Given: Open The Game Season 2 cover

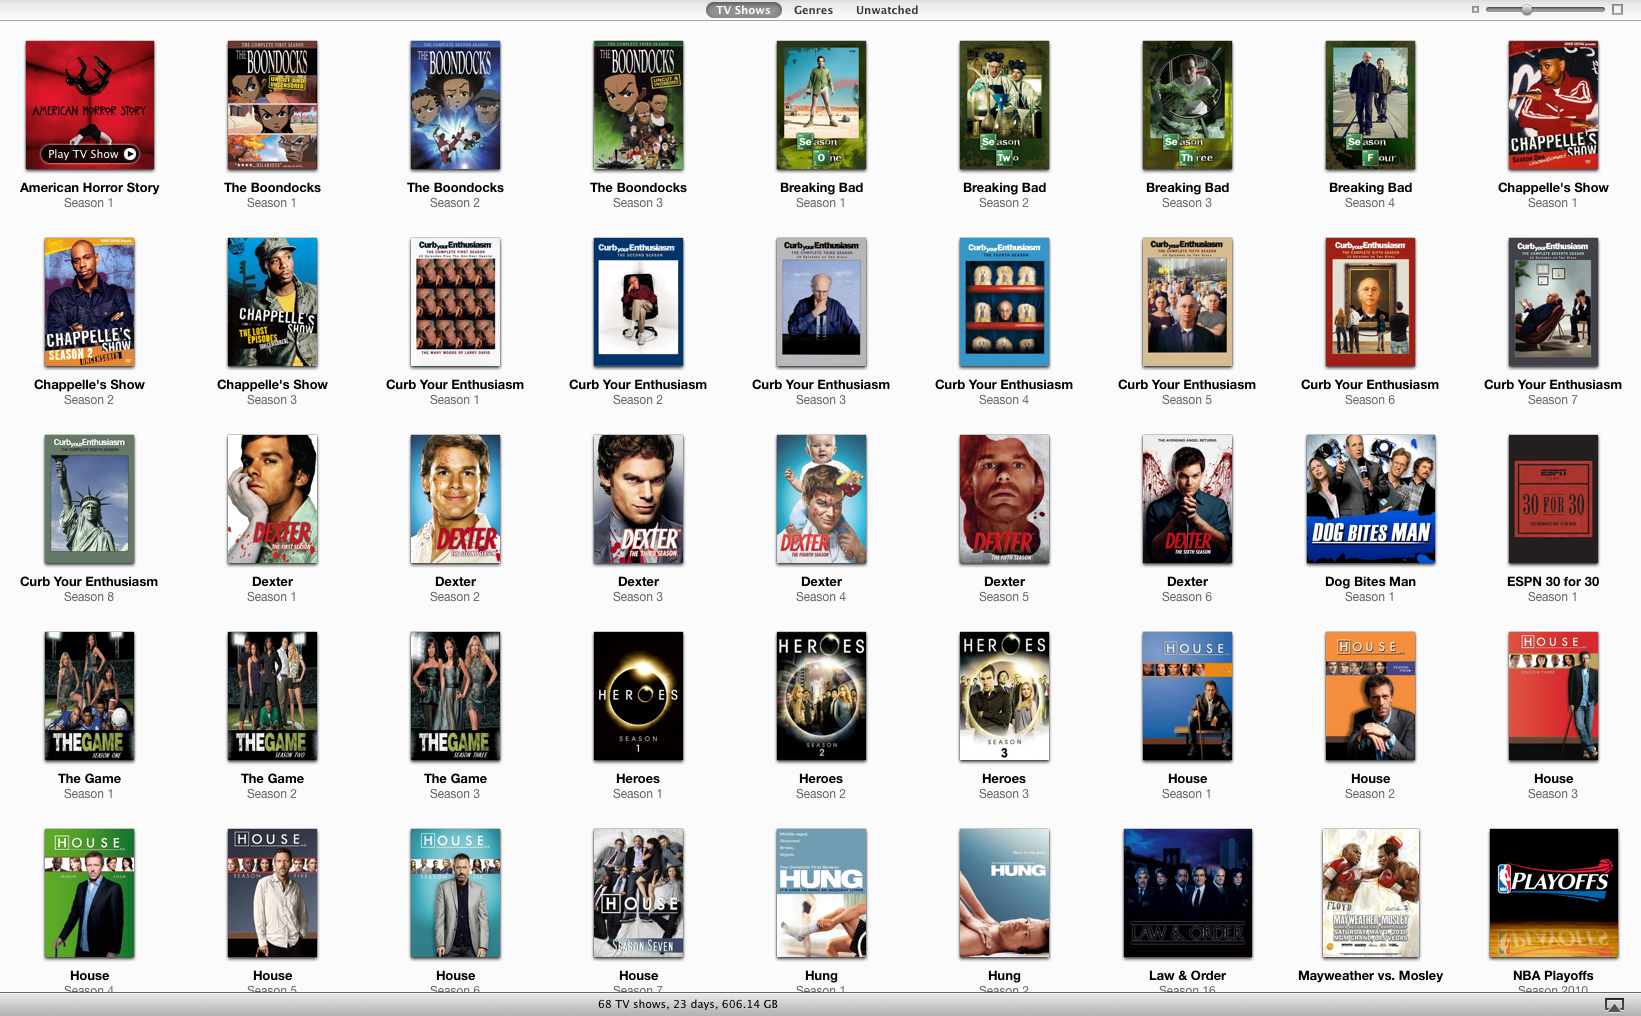Looking at the screenshot, I should (272, 696).
